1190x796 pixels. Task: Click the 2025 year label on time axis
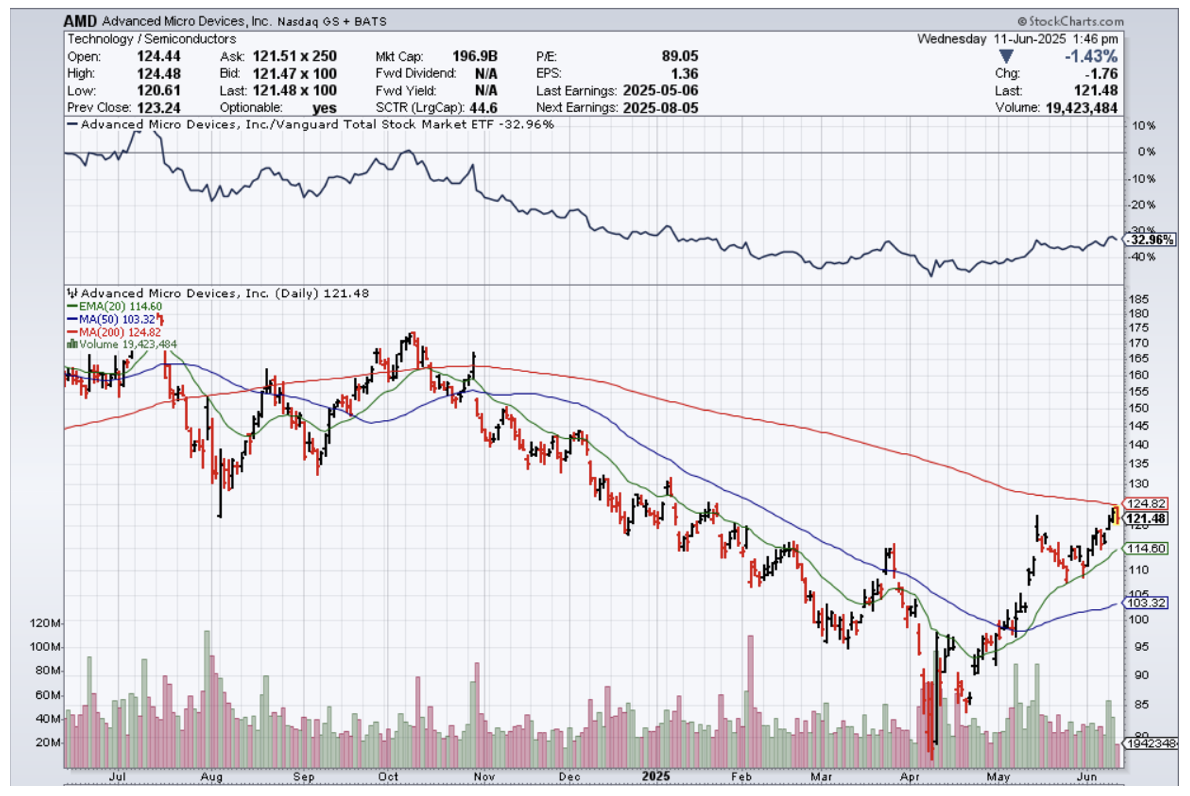click(656, 777)
